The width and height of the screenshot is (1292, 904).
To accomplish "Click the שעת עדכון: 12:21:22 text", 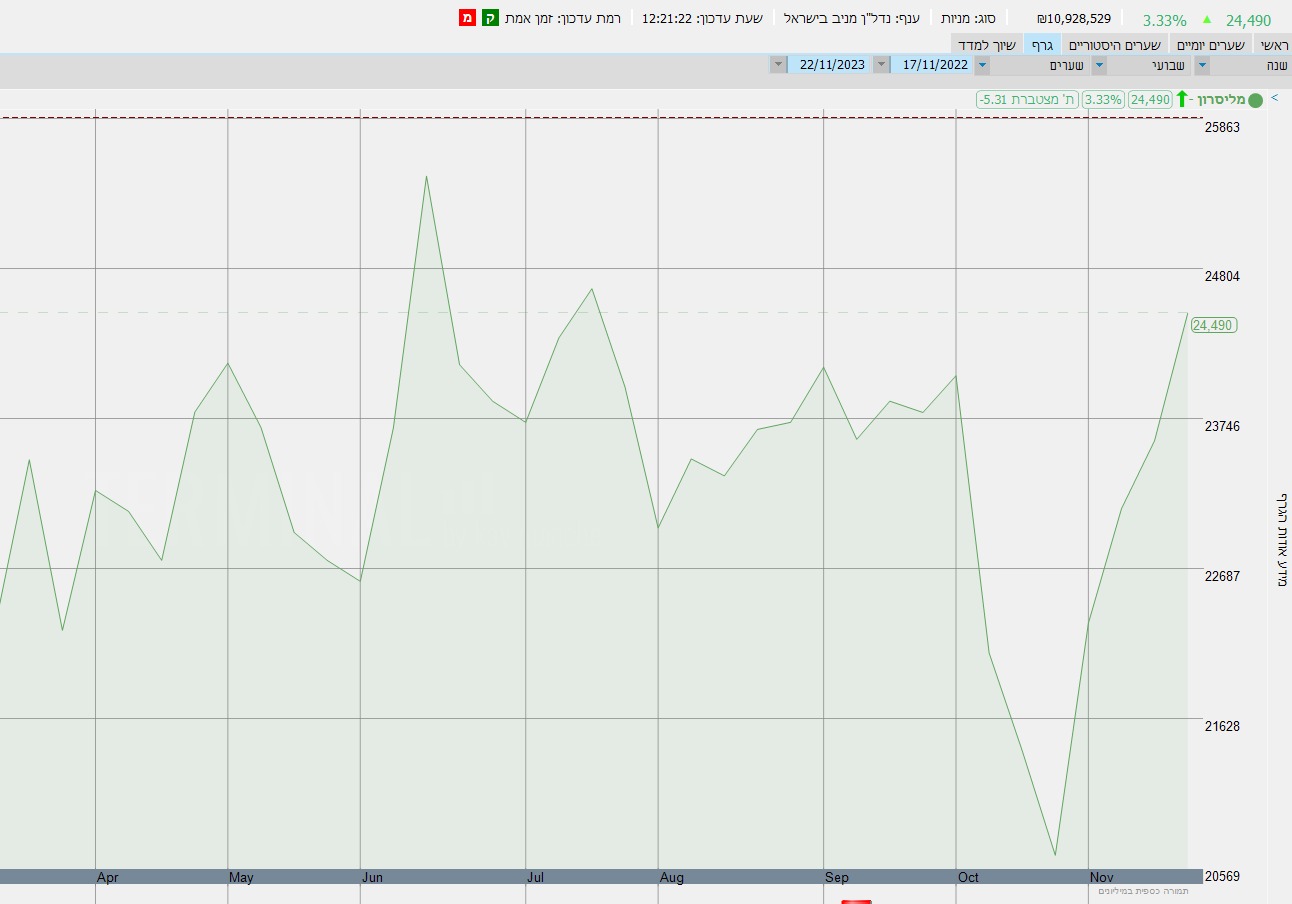I will click(703, 18).
